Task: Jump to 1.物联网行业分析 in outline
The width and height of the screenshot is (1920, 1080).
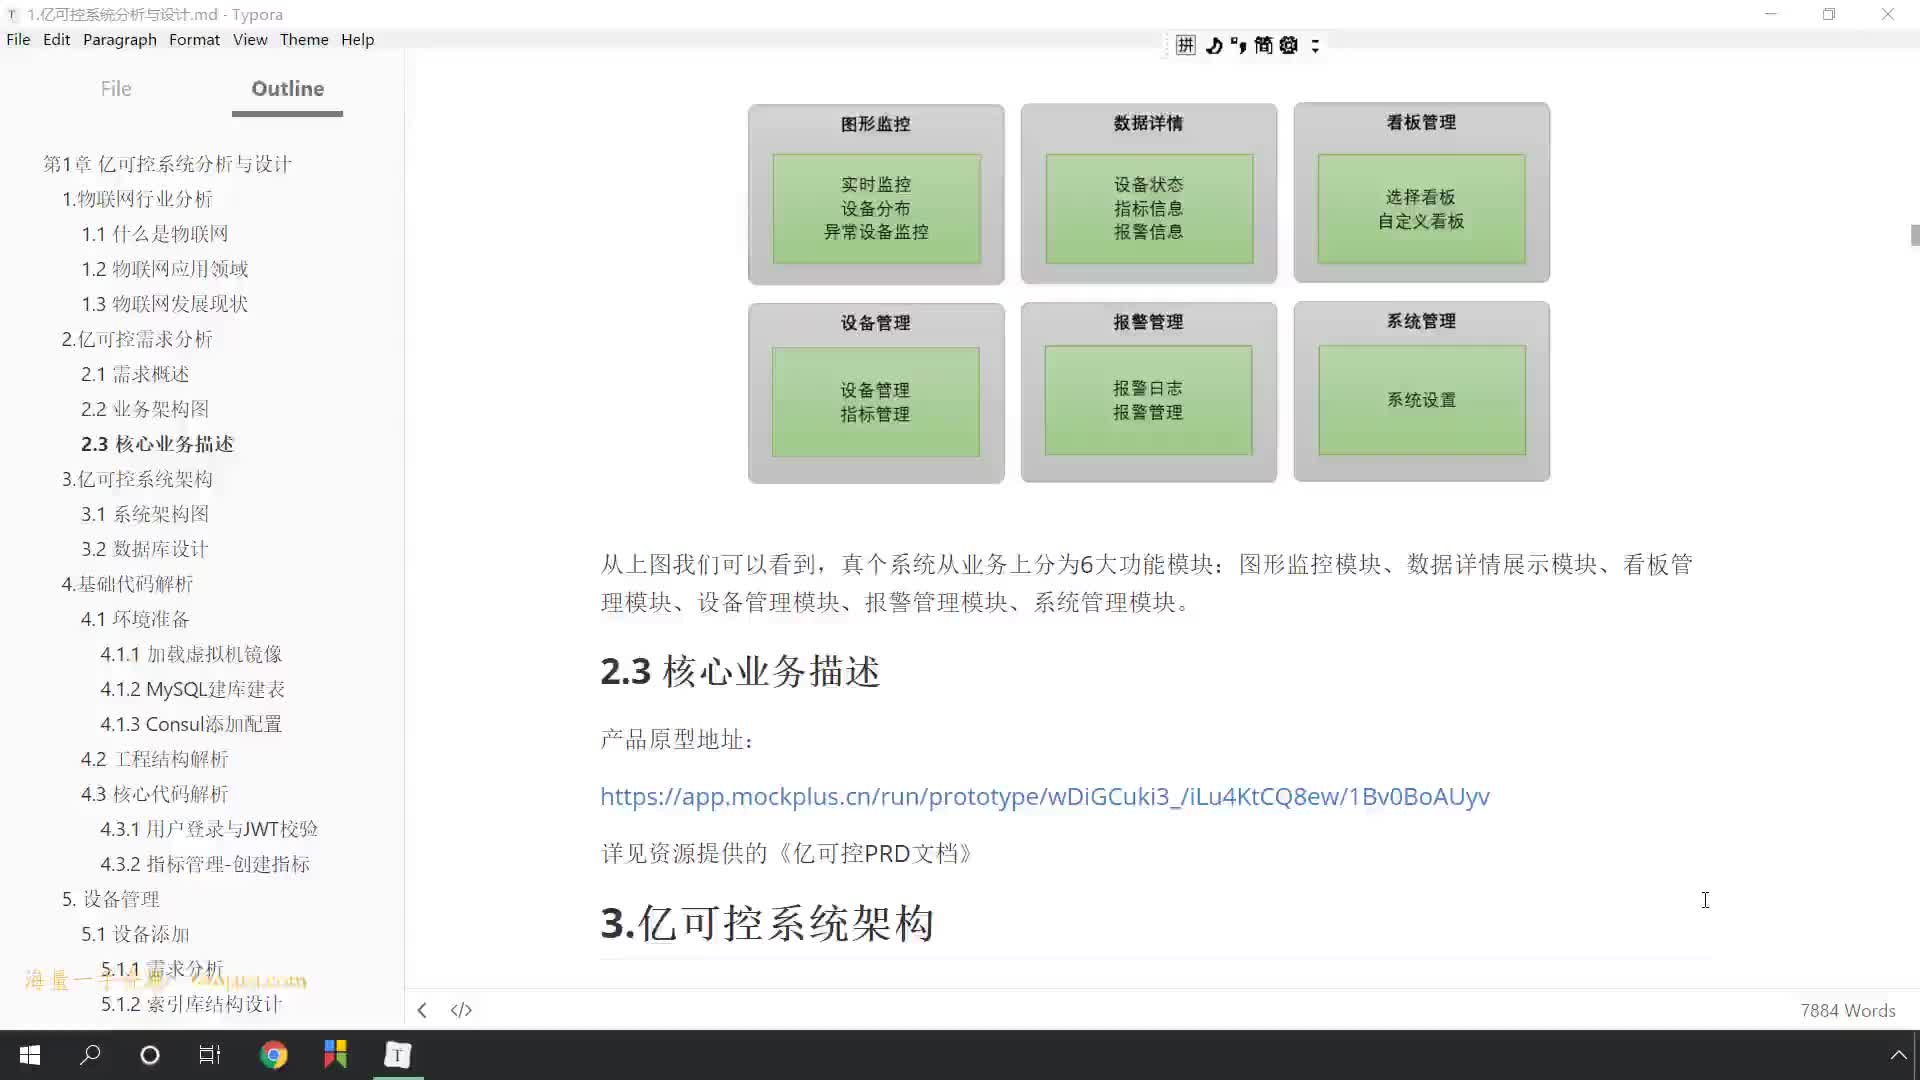Action: [137, 199]
